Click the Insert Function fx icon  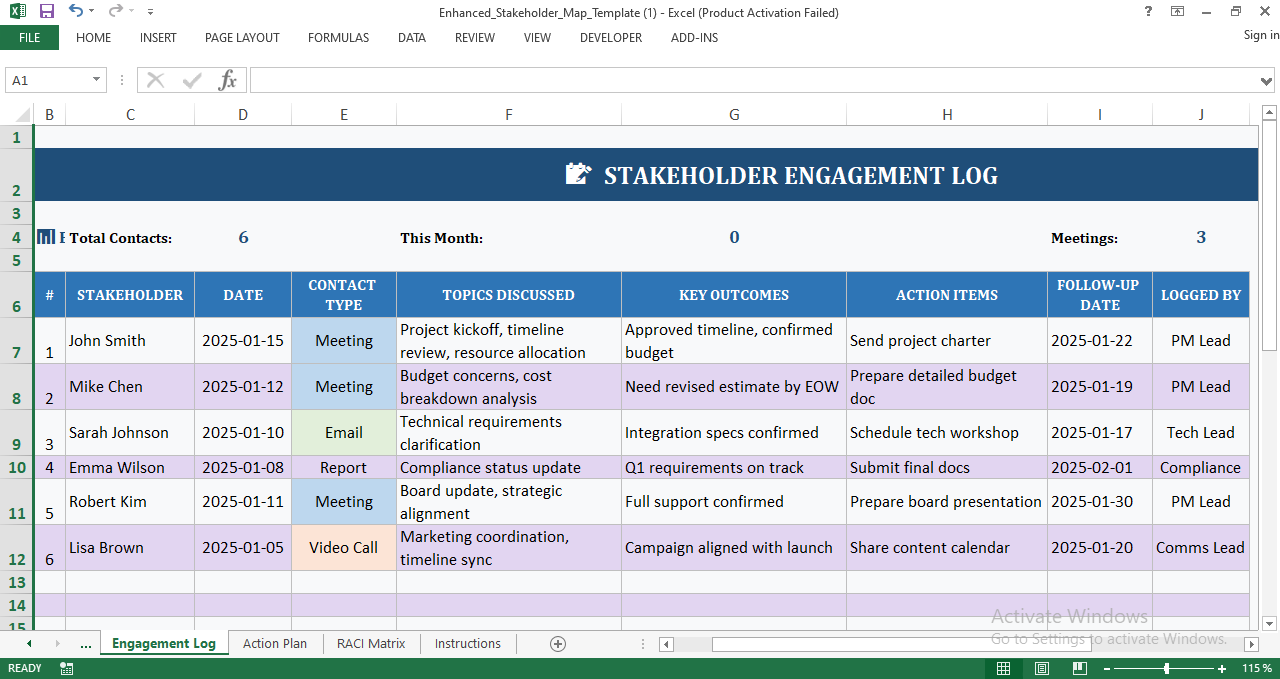click(228, 80)
